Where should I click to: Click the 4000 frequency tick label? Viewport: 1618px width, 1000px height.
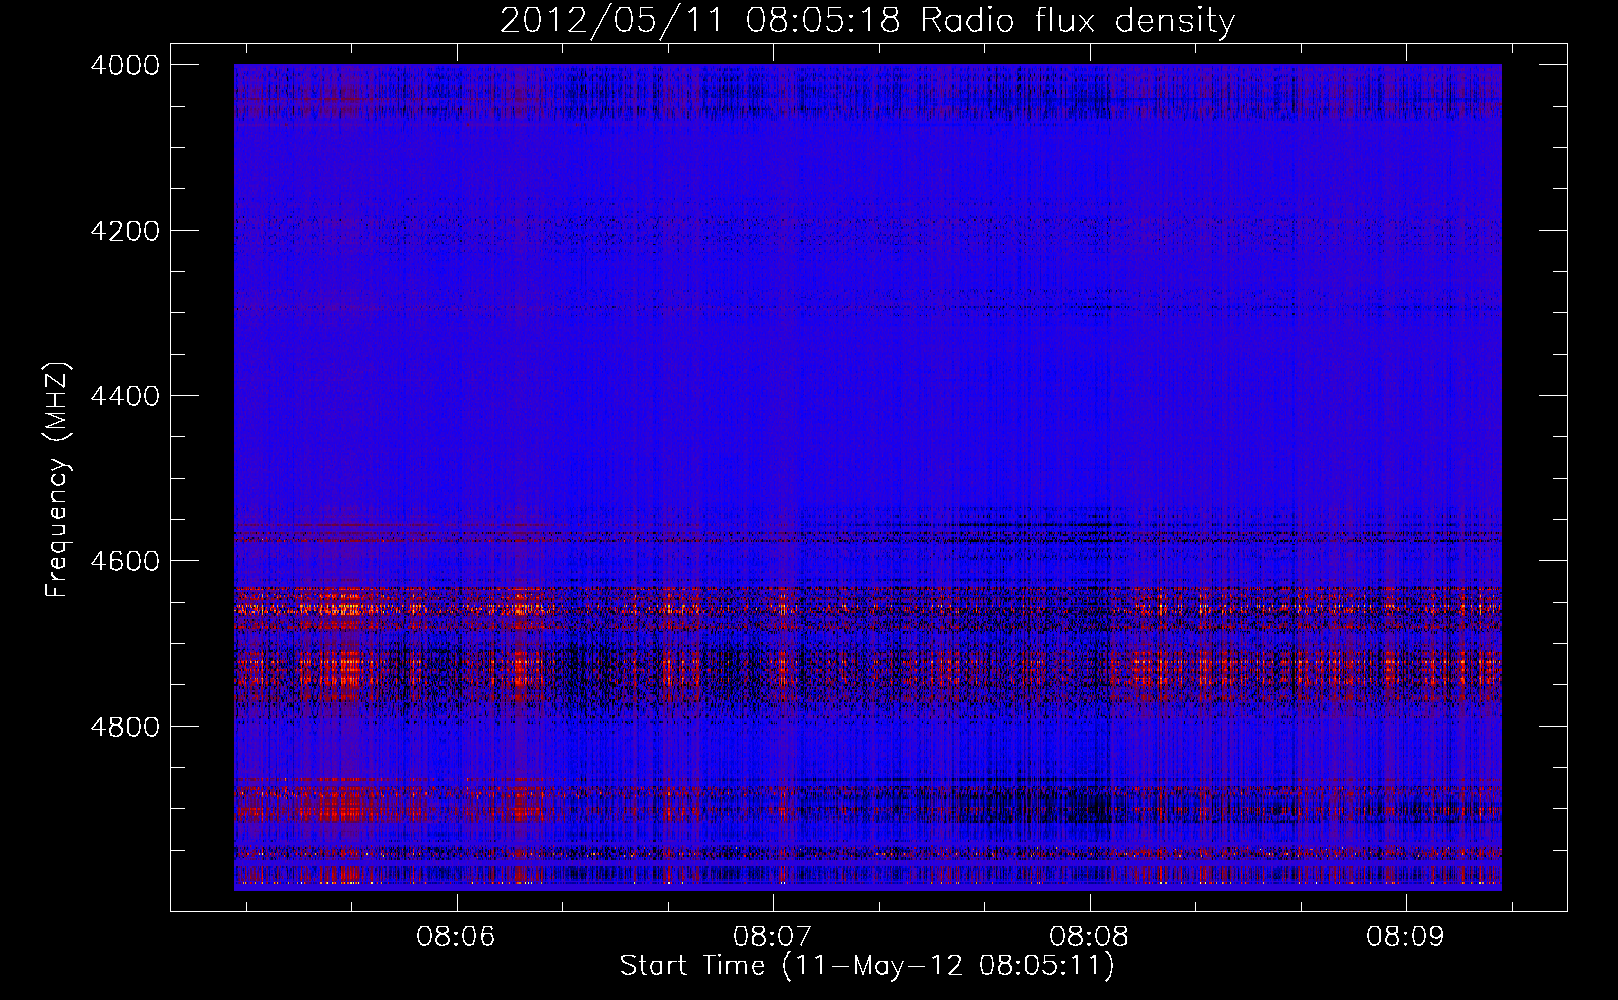coord(125,65)
